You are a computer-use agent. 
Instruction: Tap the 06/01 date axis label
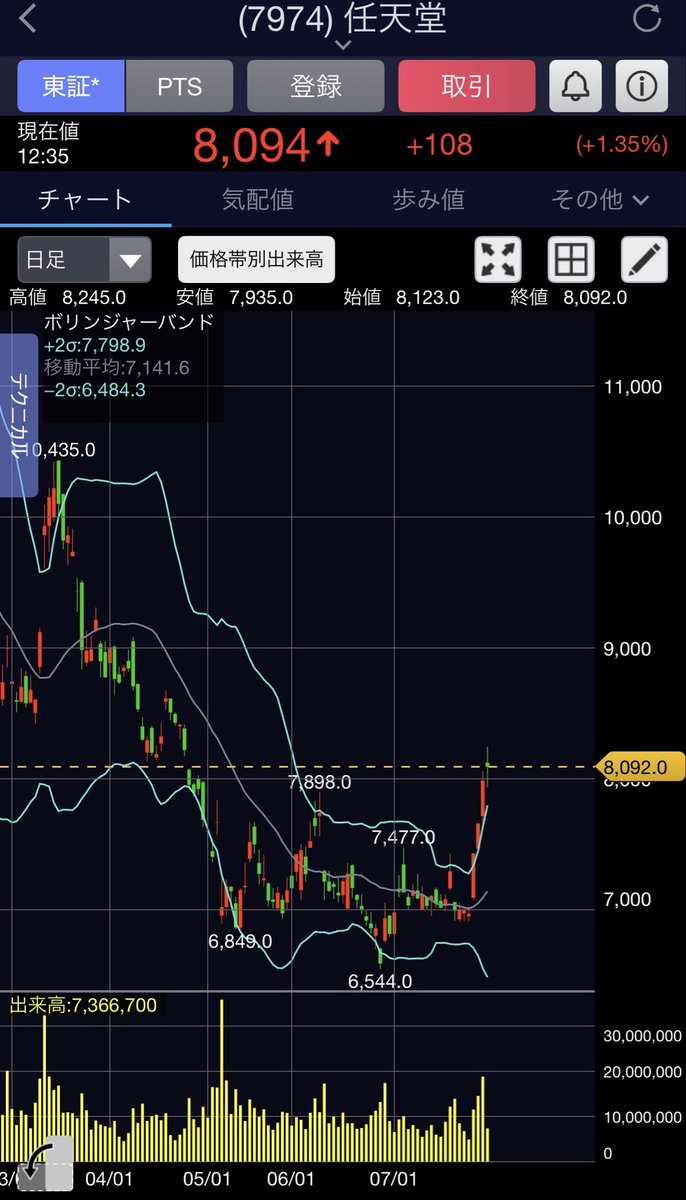pyautogui.click(x=292, y=1179)
